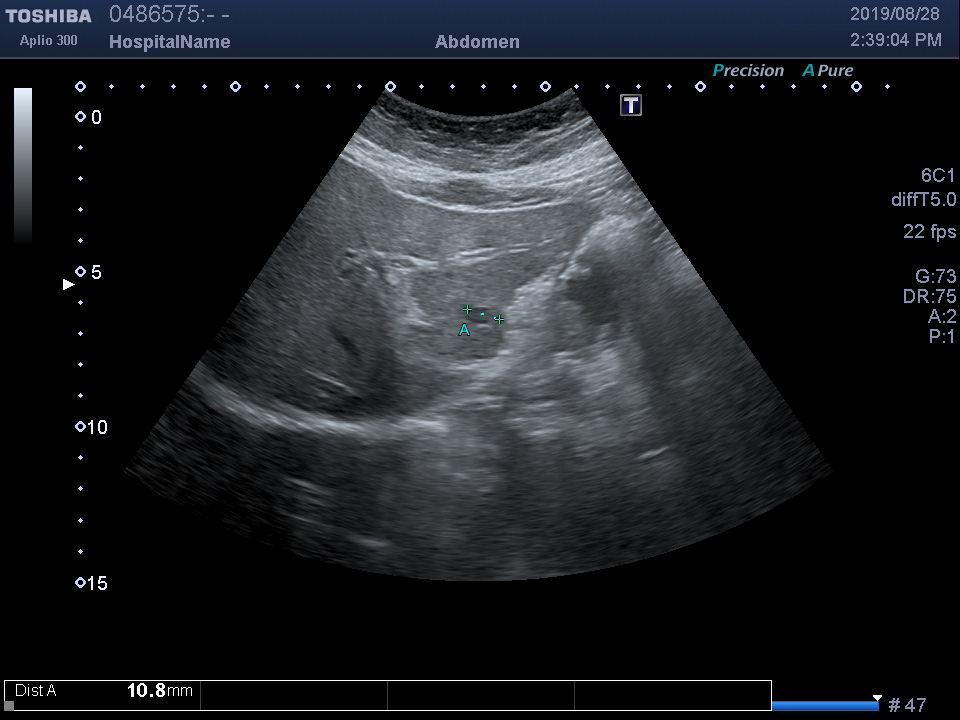Click the TOSHIBA logo

[x=48, y=16]
